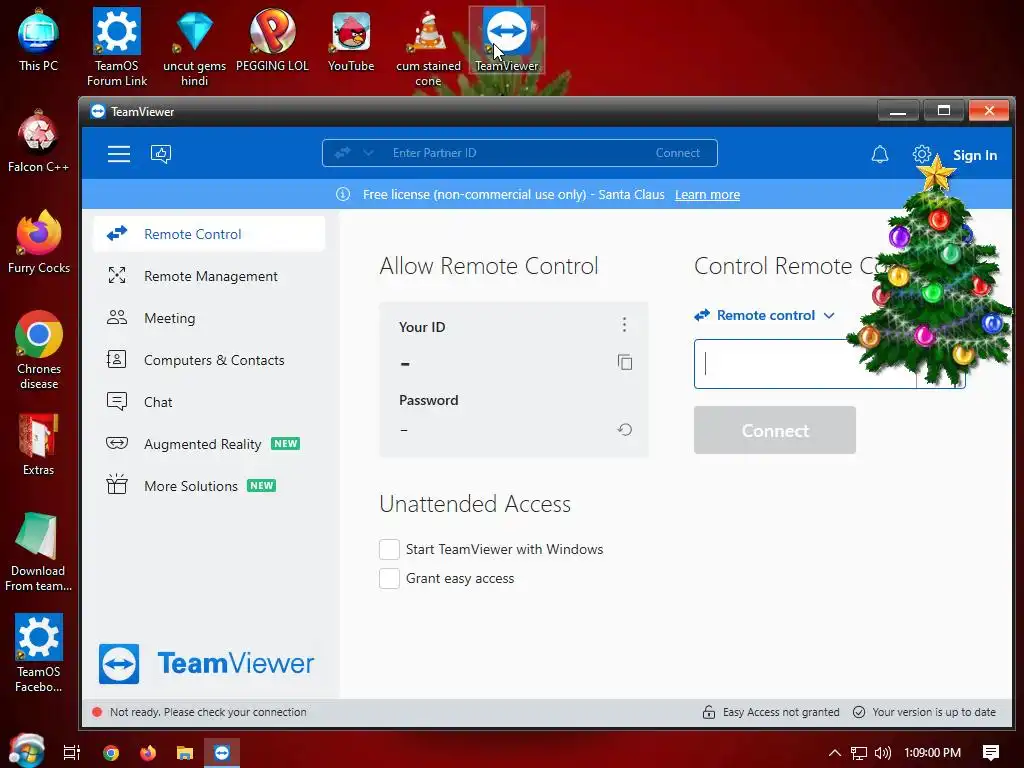This screenshot has height=768, width=1024.
Task: Open Download From team desktop icon
Action: [38, 552]
